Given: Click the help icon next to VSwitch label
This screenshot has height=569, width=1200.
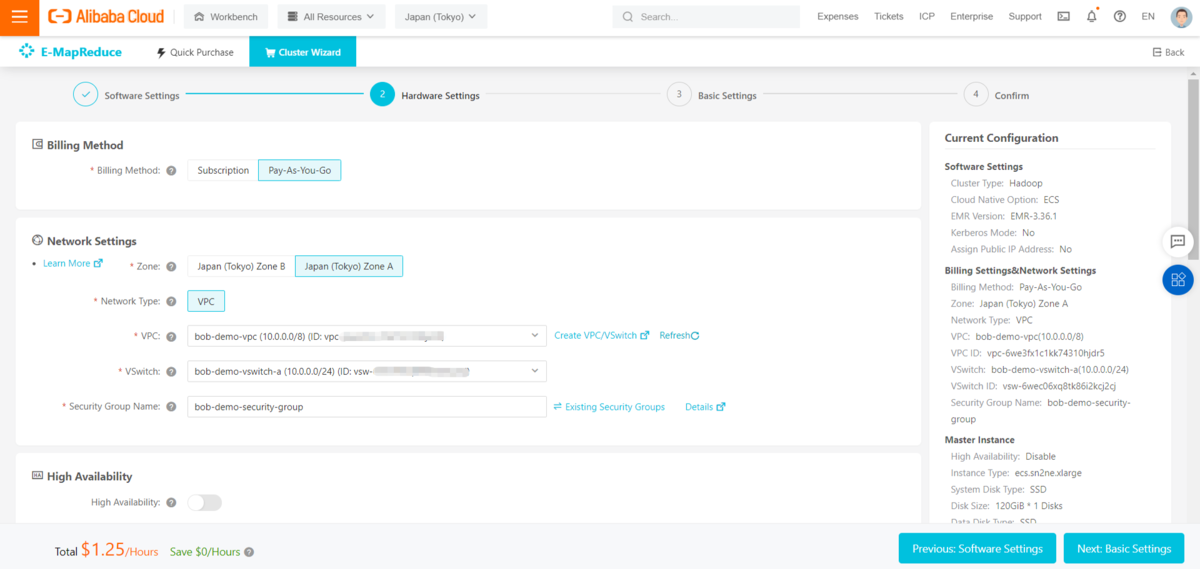Looking at the screenshot, I should click(x=171, y=372).
